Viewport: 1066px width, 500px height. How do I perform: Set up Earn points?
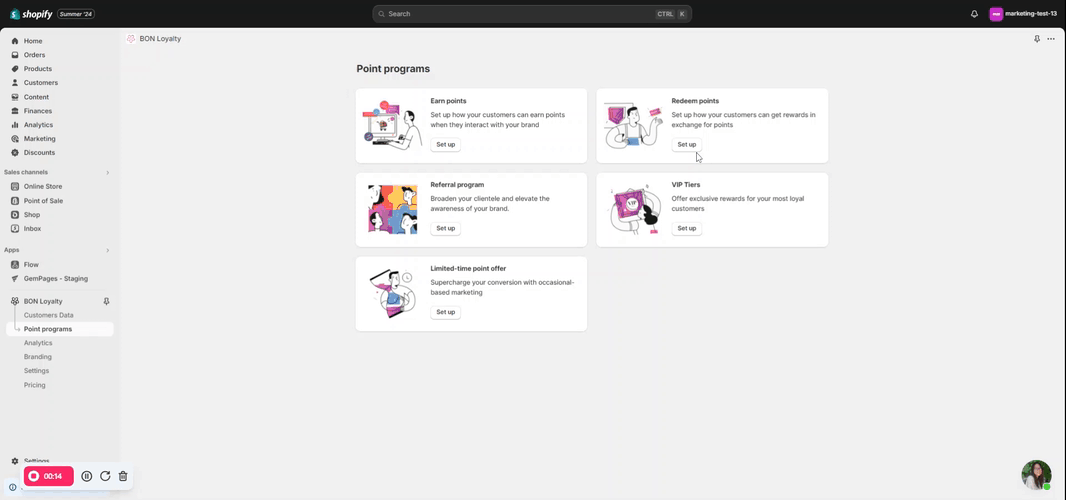coord(445,144)
